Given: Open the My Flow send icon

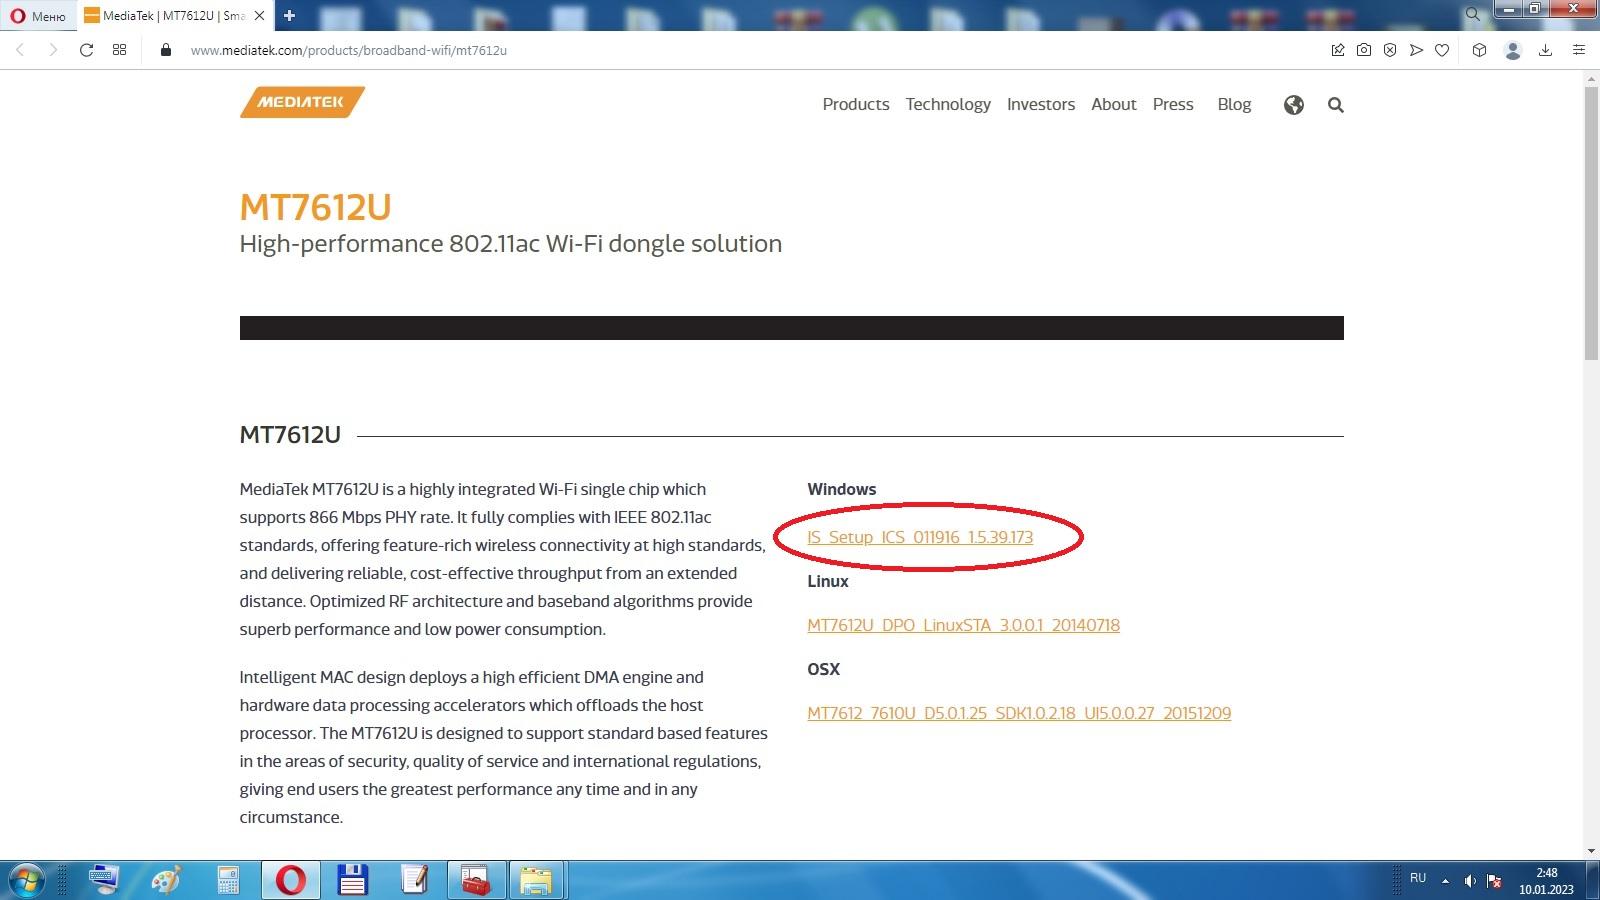Looking at the screenshot, I should coord(1416,50).
